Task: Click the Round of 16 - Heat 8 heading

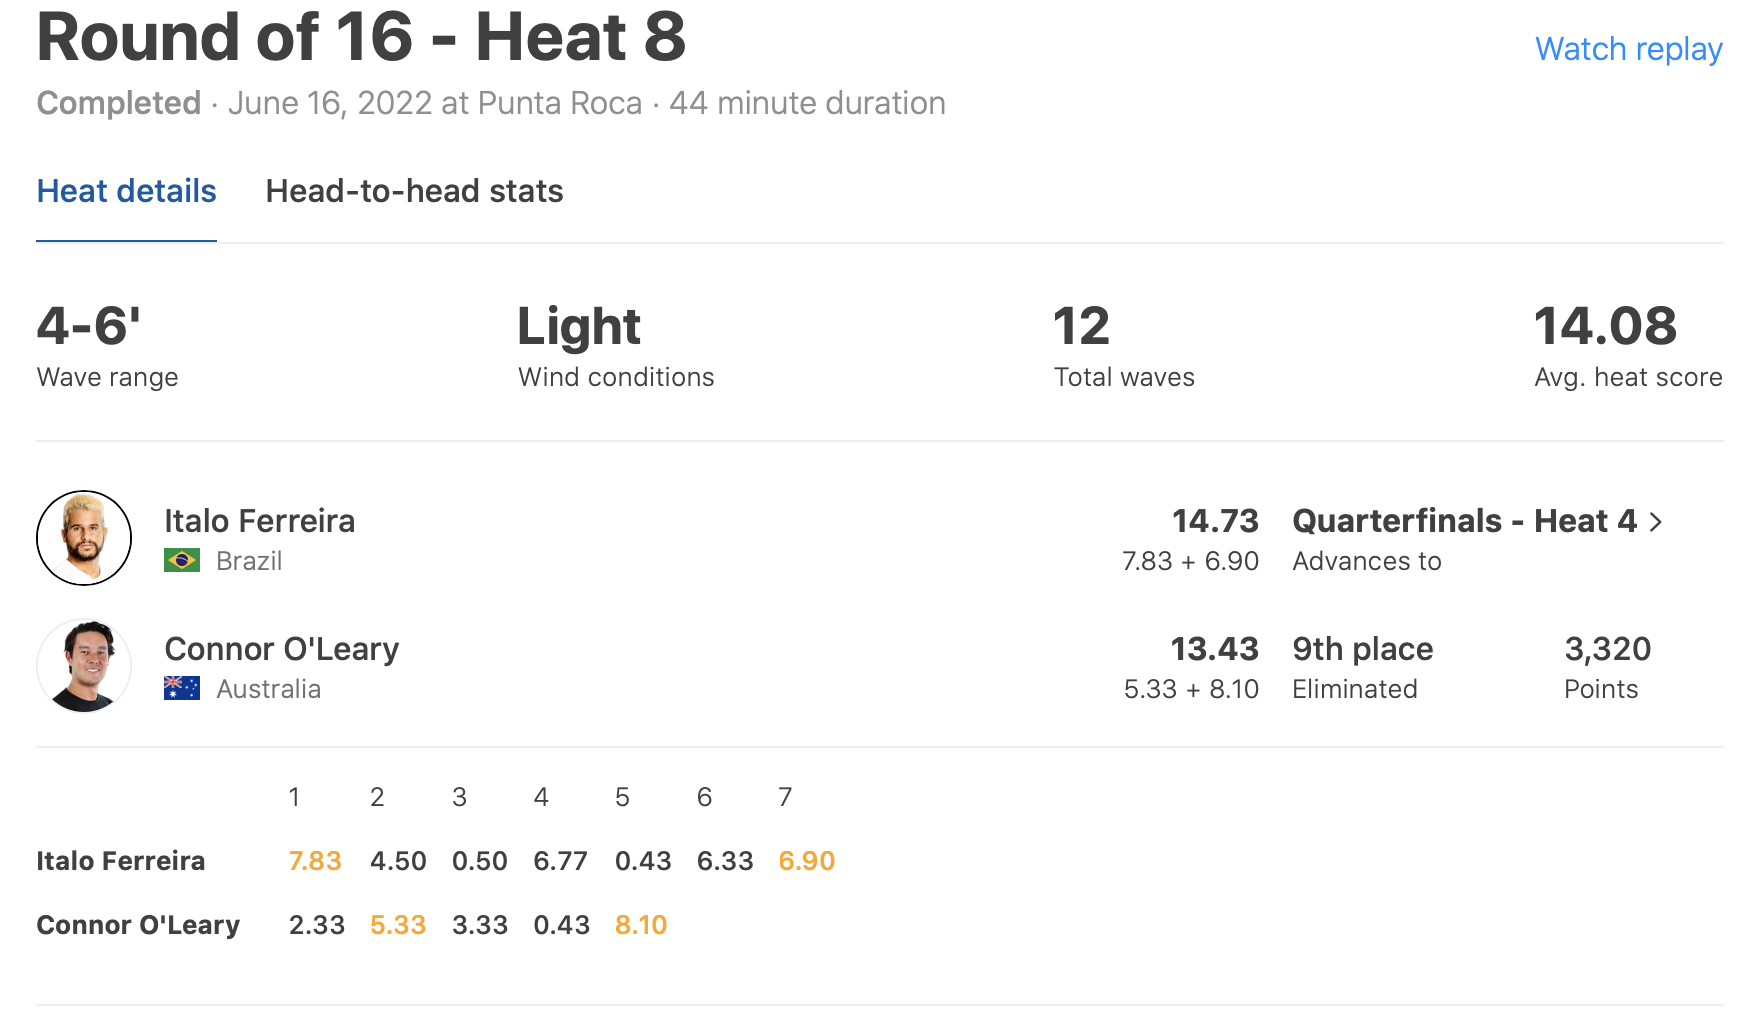Action: pos(361,38)
